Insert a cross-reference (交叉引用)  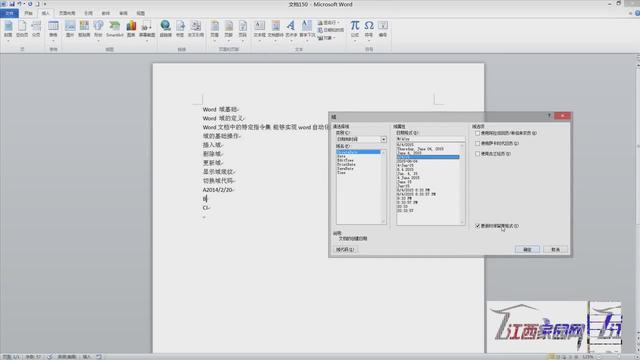[196, 29]
